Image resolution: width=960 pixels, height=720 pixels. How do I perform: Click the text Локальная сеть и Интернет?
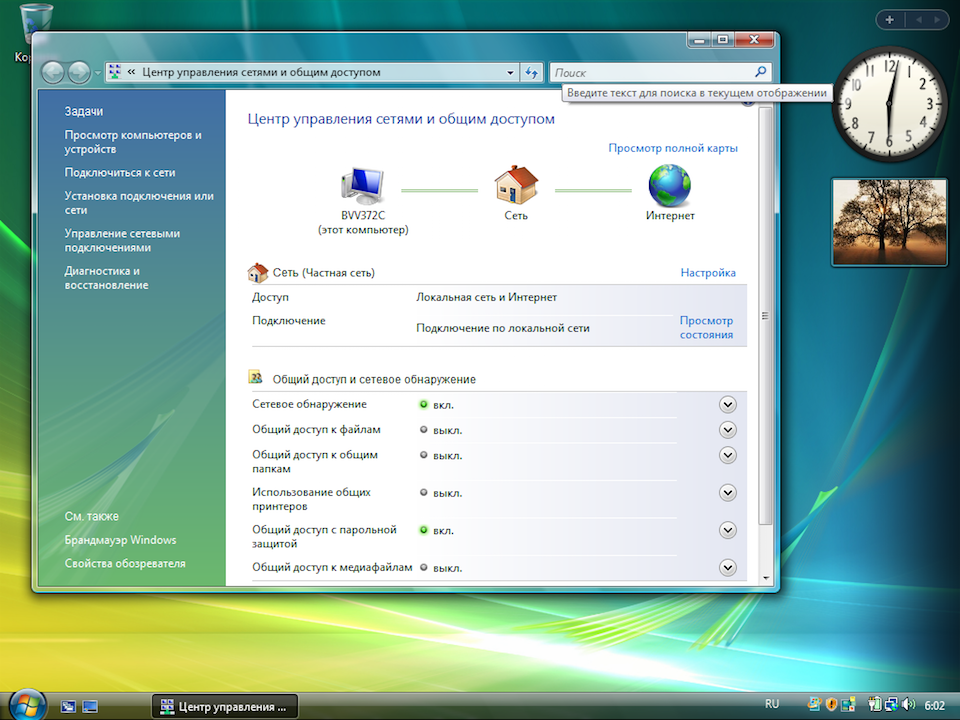(x=487, y=297)
